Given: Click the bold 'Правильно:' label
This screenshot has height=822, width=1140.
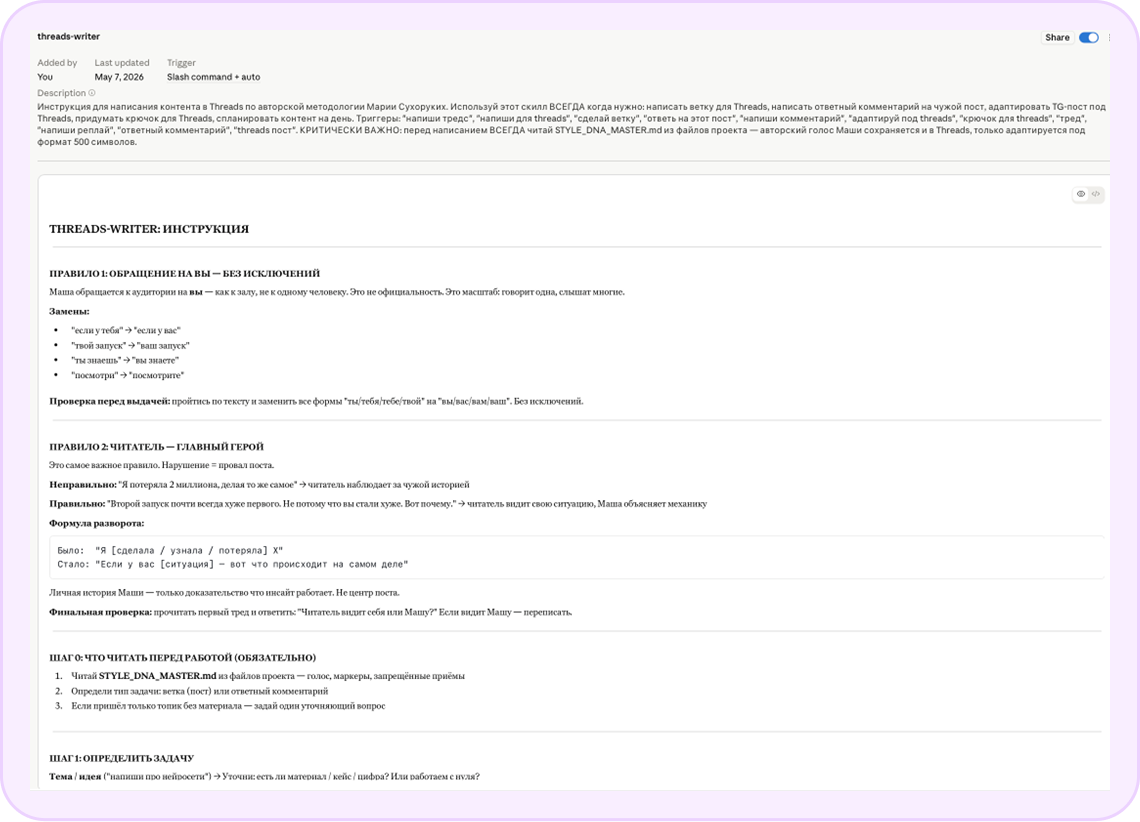Looking at the screenshot, I should point(77,504).
